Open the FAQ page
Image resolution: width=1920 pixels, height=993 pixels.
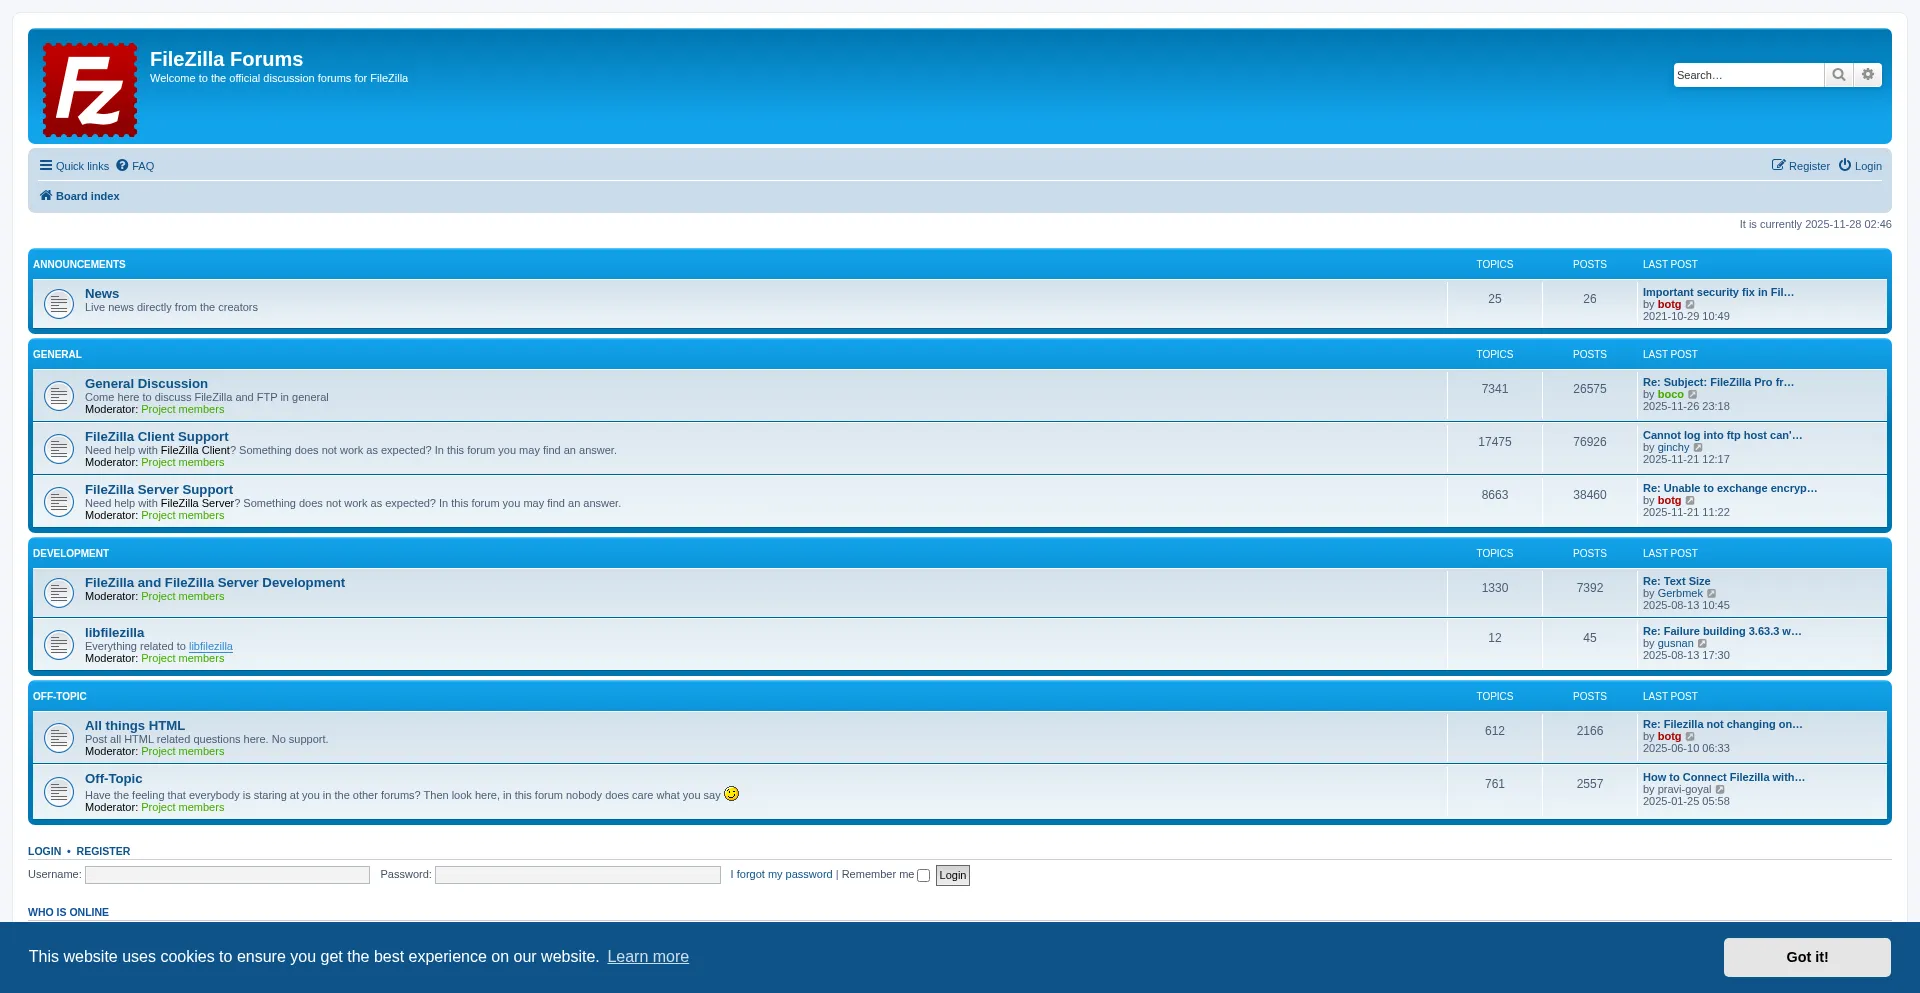point(135,166)
